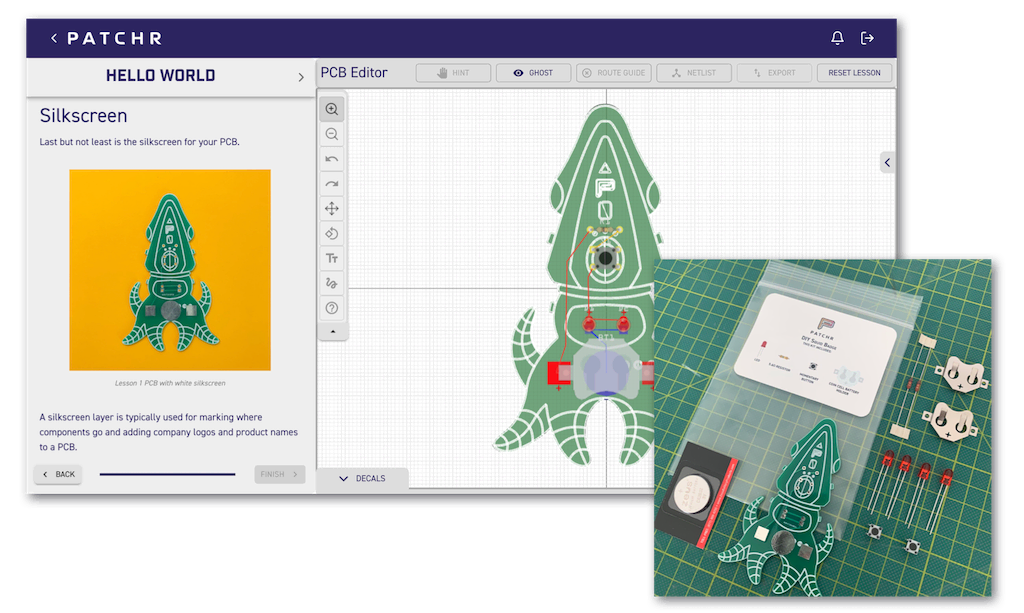1024x613 pixels.
Task: Click the lesson progress bar
Action: tap(167, 475)
